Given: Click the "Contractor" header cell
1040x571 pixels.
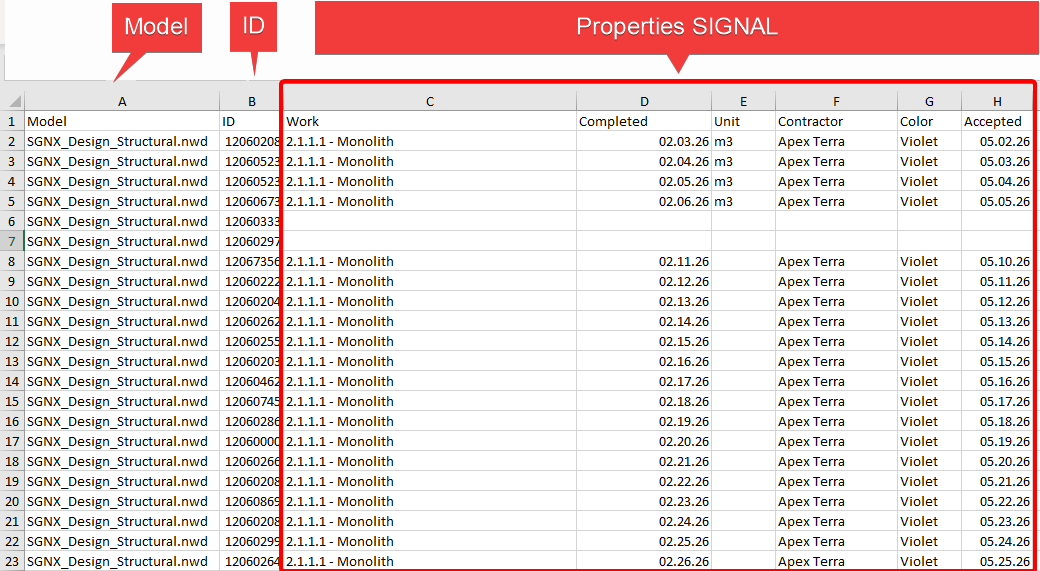Looking at the screenshot, I should tap(836, 121).
